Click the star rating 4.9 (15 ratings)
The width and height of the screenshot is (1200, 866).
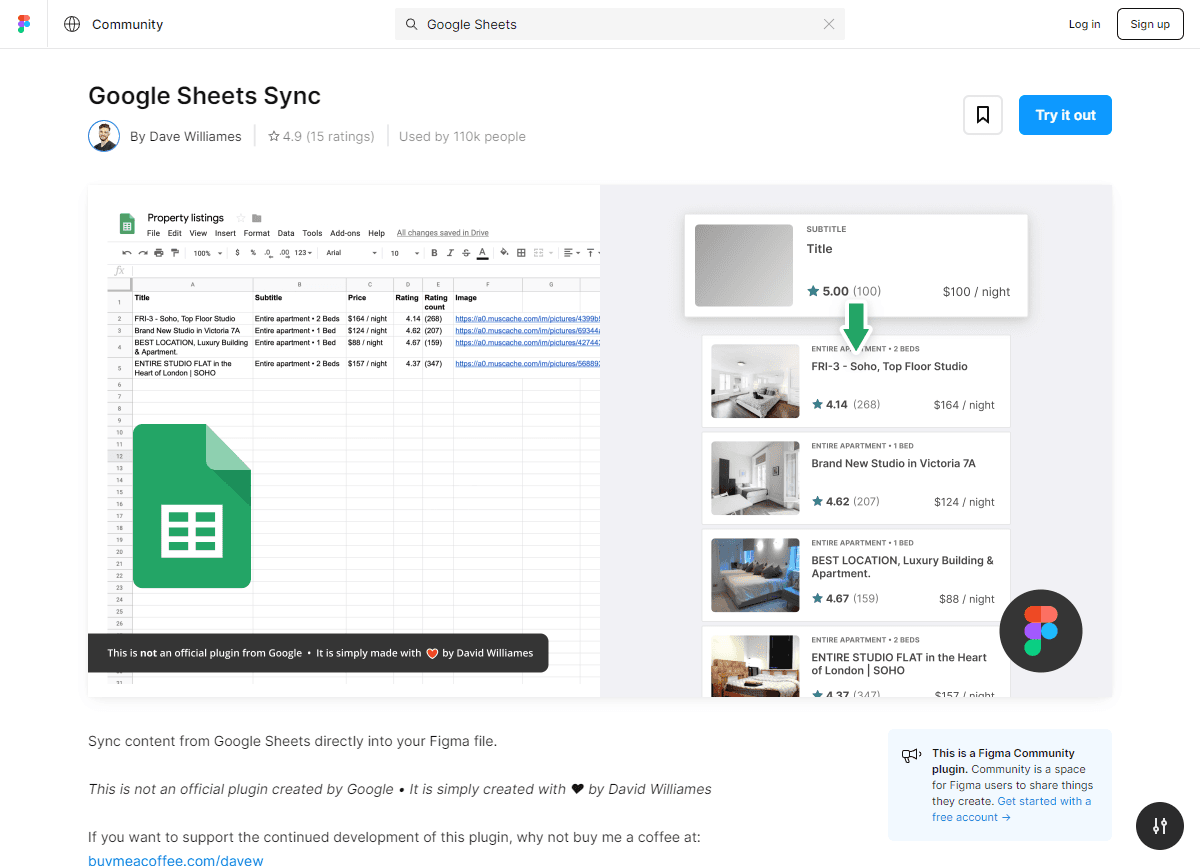point(321,136)
